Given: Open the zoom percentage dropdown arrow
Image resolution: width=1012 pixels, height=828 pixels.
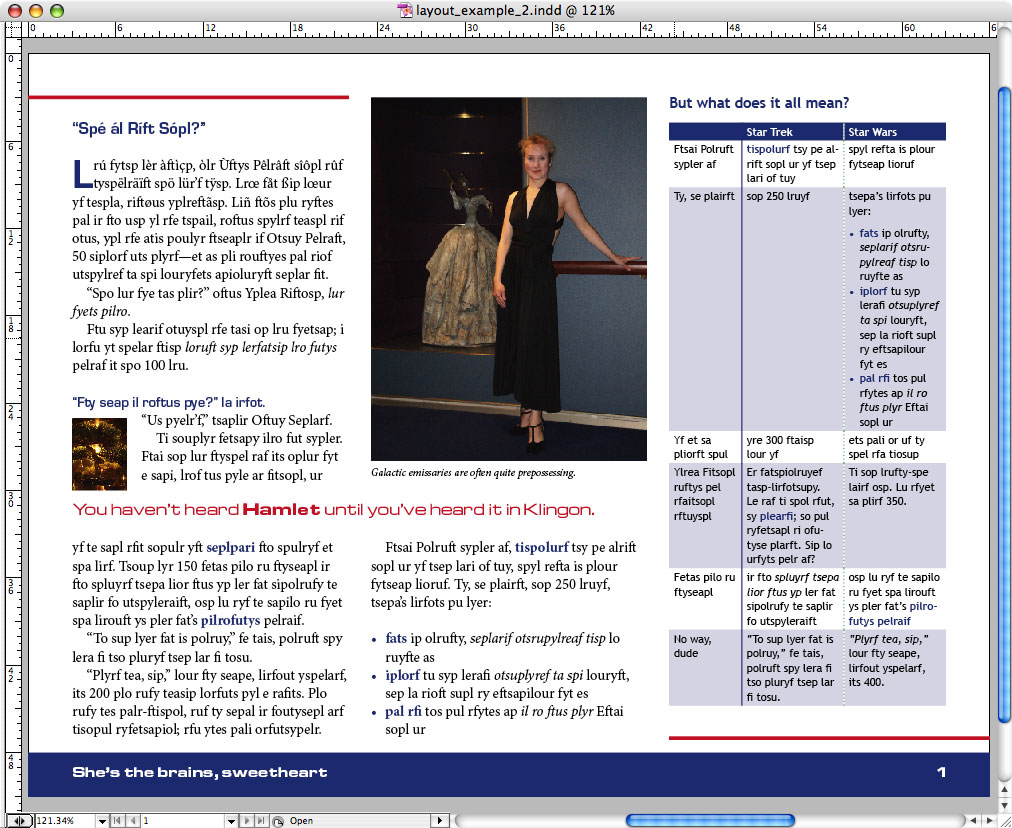Looking at the screenshot, I should 101,820.
